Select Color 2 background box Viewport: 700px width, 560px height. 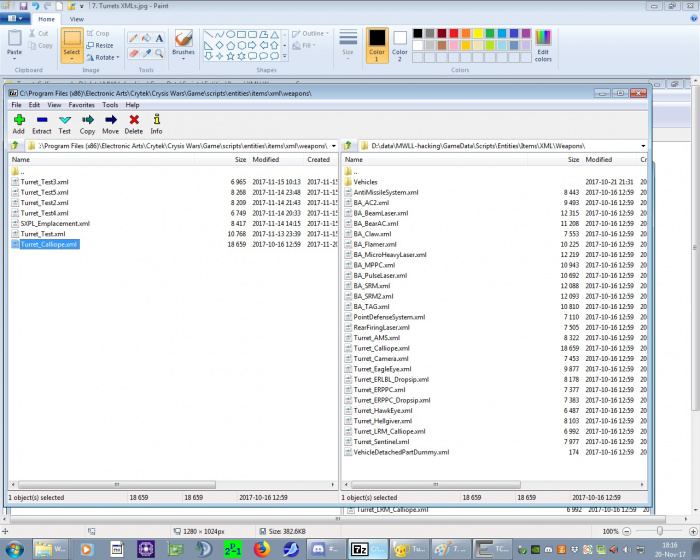tap(400, 43)
